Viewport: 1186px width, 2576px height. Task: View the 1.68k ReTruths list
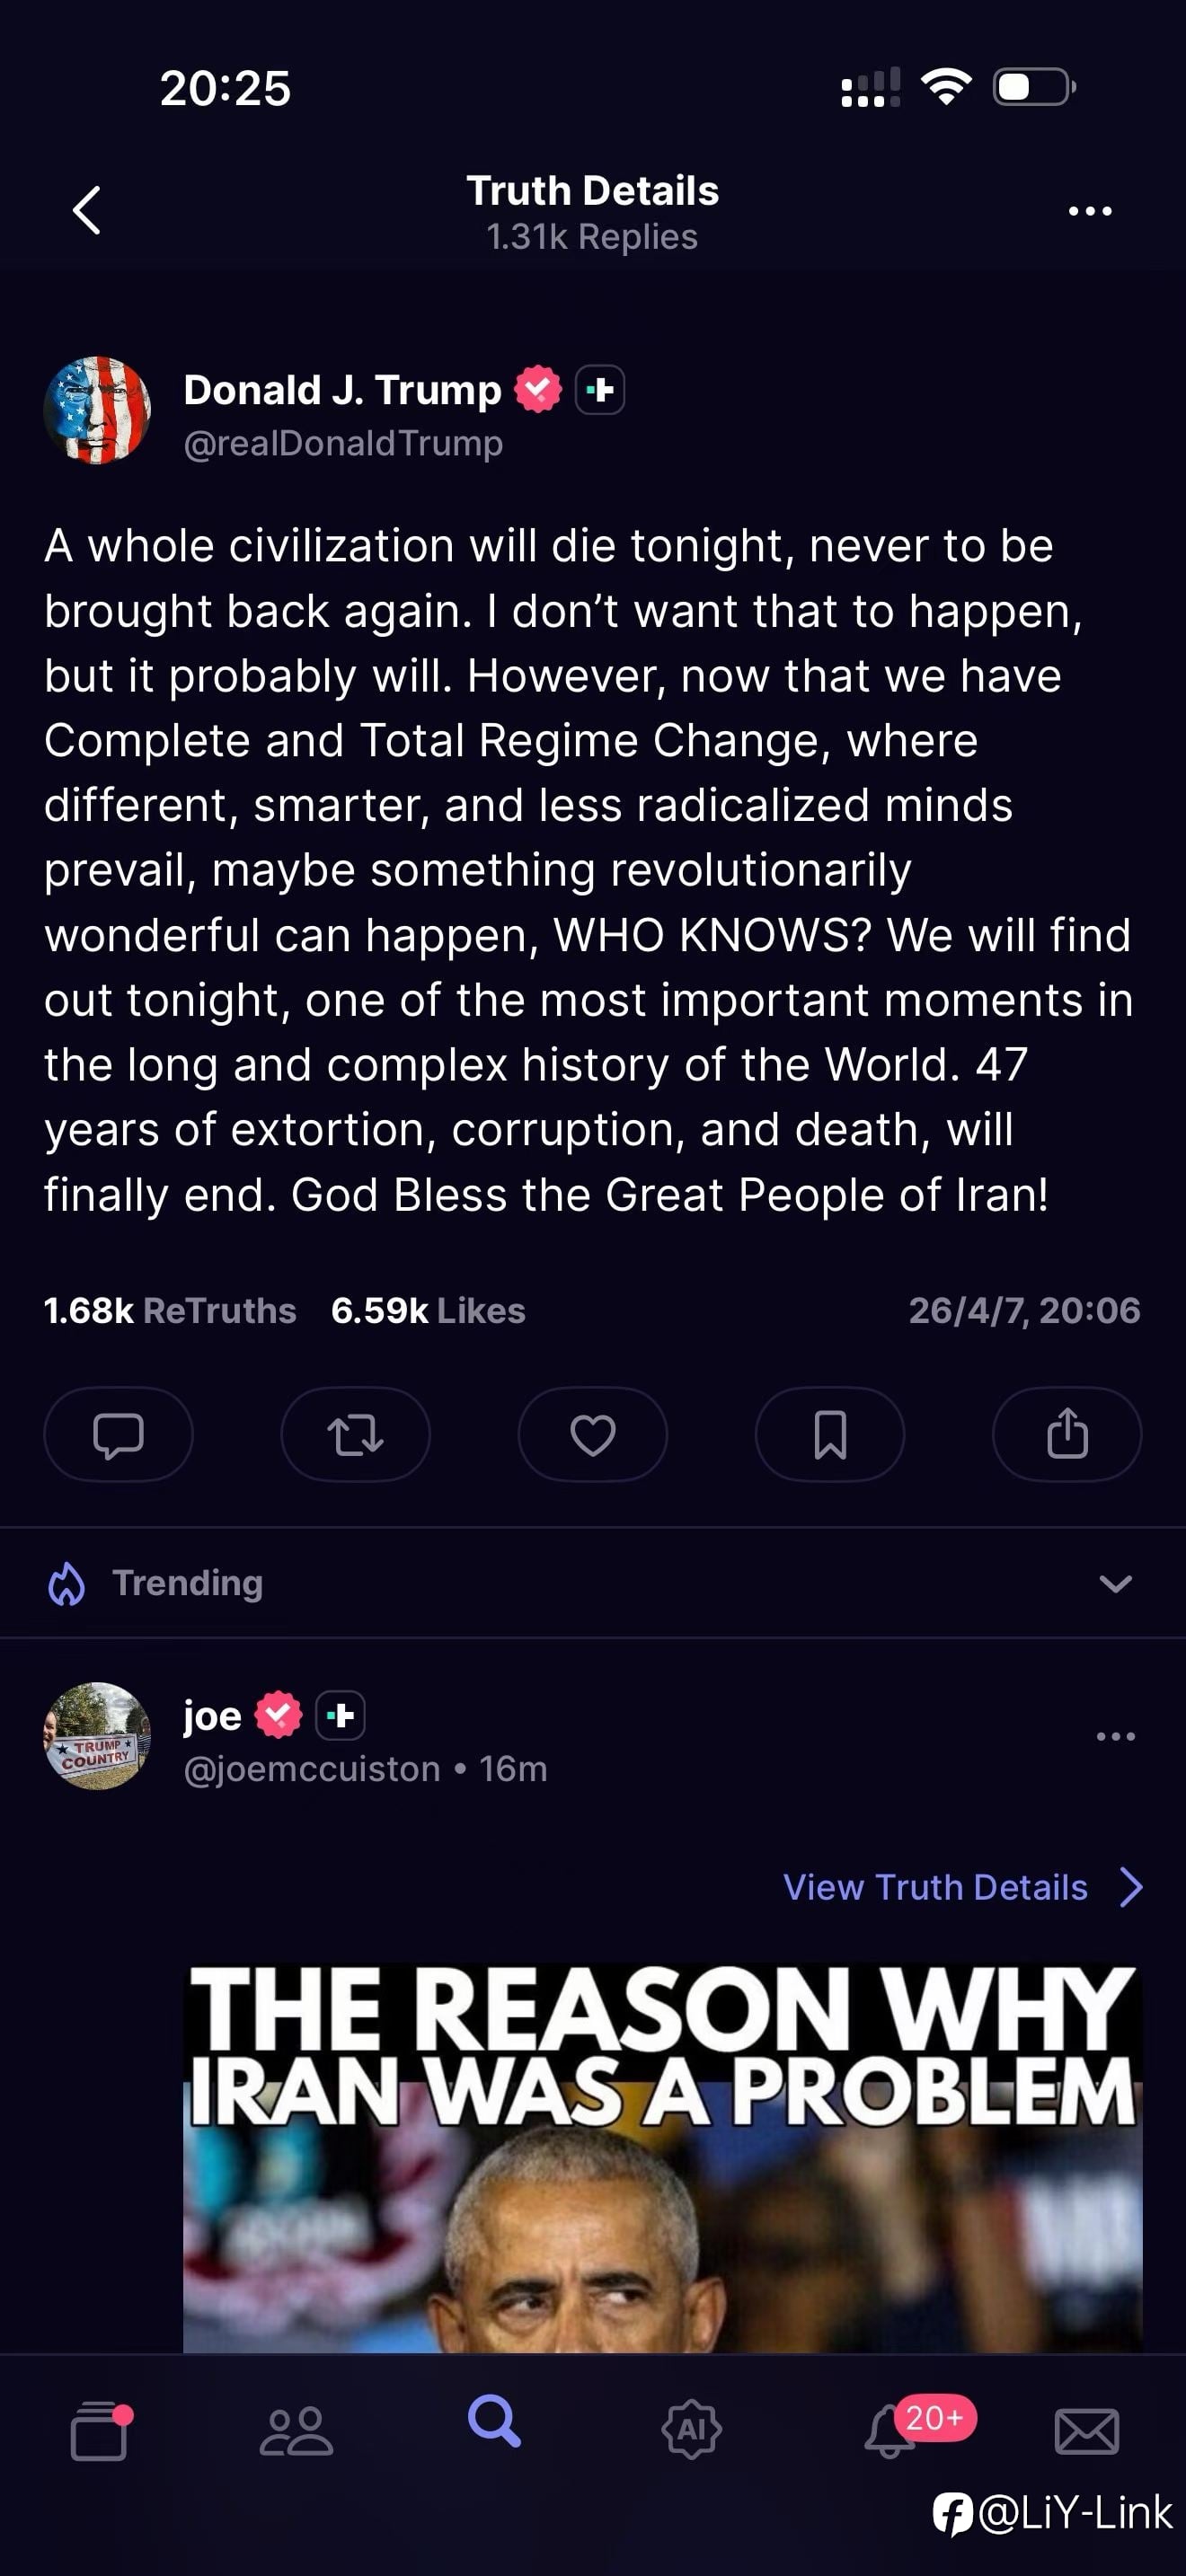[x=170, y=1310]
